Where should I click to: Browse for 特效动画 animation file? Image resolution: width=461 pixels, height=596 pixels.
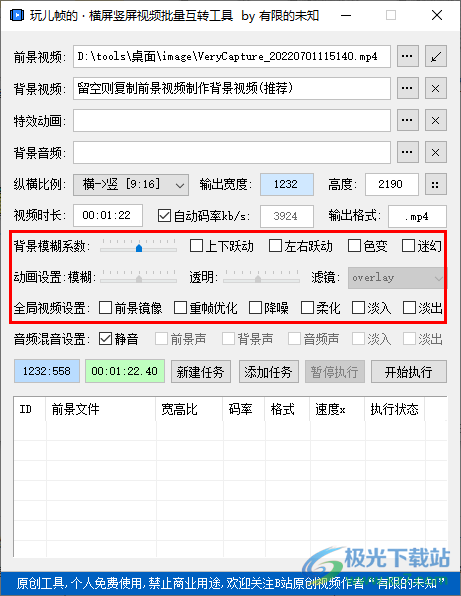[x=408, y=120]
